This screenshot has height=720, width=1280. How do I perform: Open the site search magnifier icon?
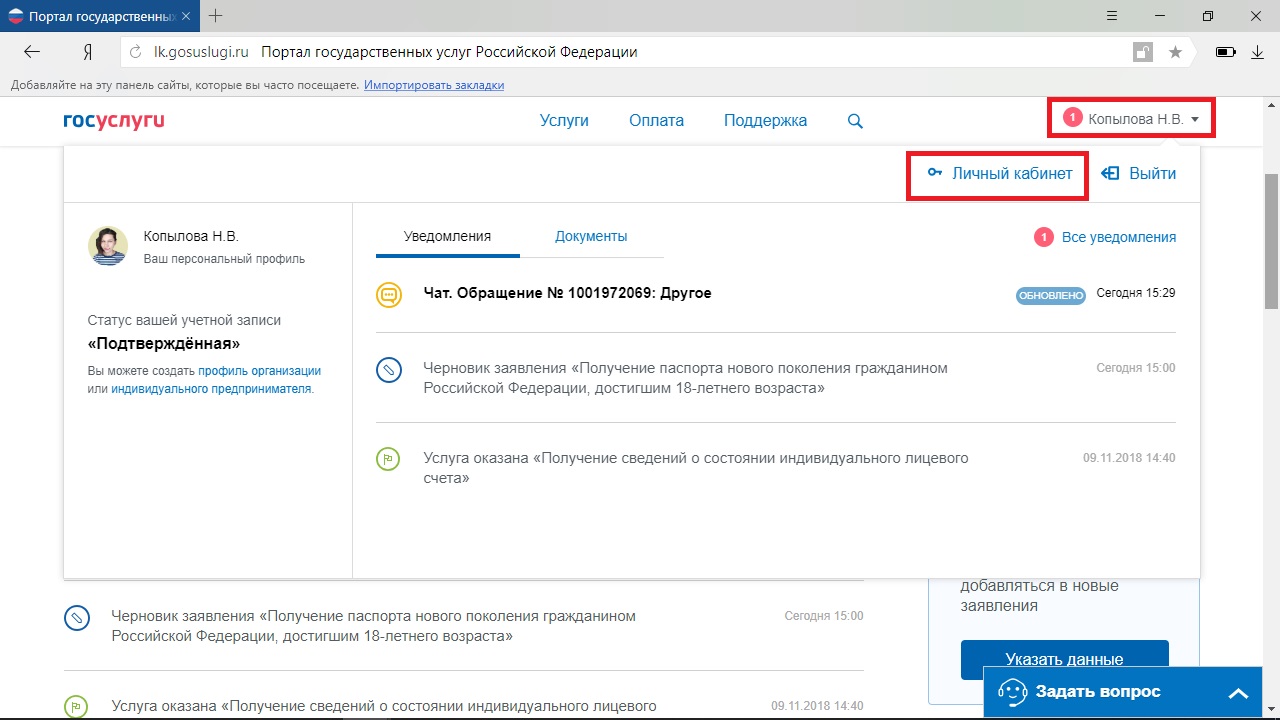[x=855, y=121]
